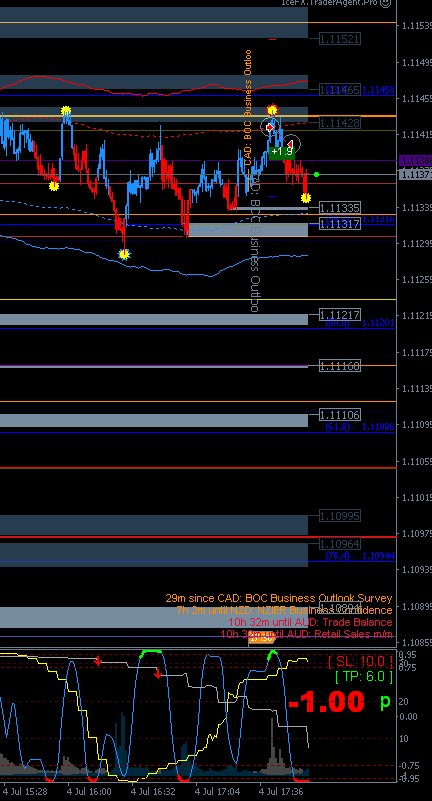Viewport: 432px width, 801px height.
Task: Click the smiley face icon beside IceFX.TraderAgent.Pro
Action: [386, 3]
